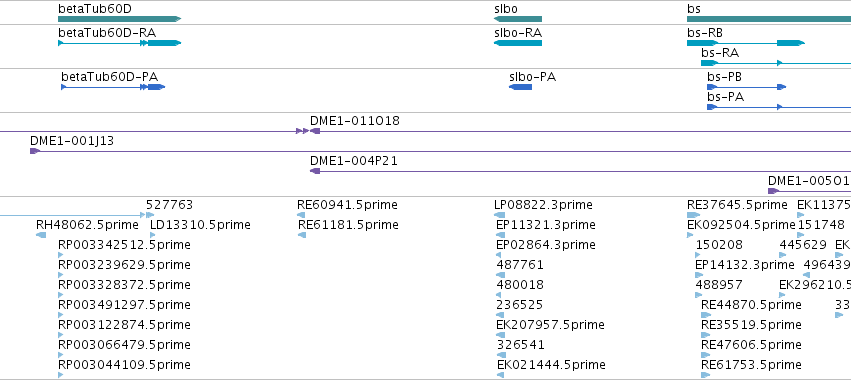Click the bs gene bar
This screenshot has height=380, width=851.
point(769,19)
